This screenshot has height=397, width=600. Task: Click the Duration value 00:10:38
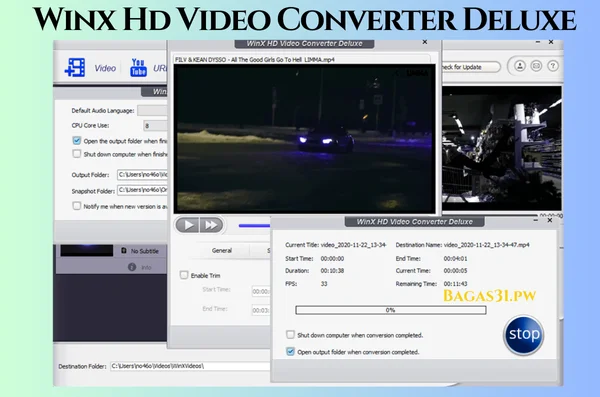coord(332,270)
